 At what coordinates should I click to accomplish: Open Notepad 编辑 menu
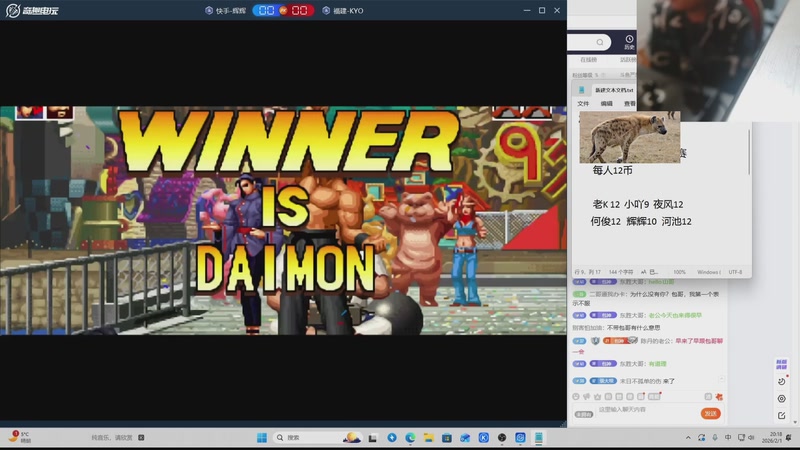point(607,104)
